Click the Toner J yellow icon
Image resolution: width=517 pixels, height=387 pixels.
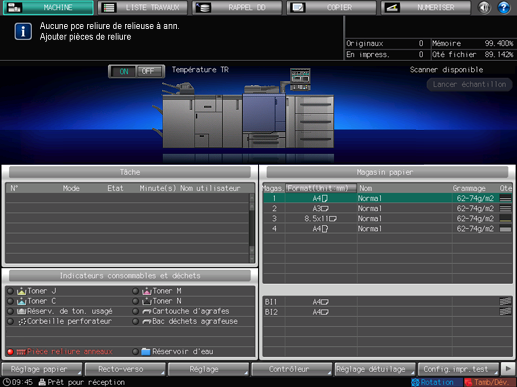(22, 291)
